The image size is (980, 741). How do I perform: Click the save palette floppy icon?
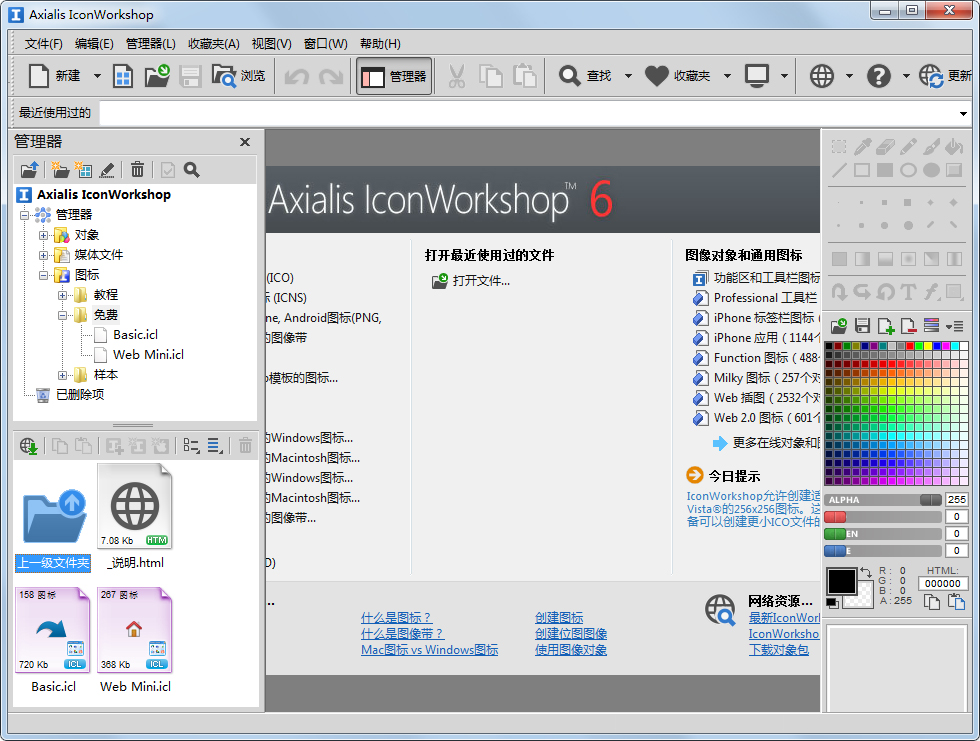(862, 326)
